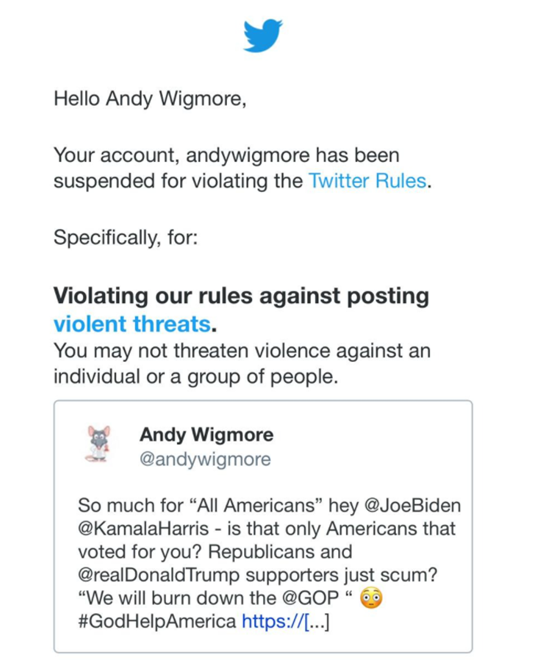Click the rat avatar profile picture

tap(98, 444)
